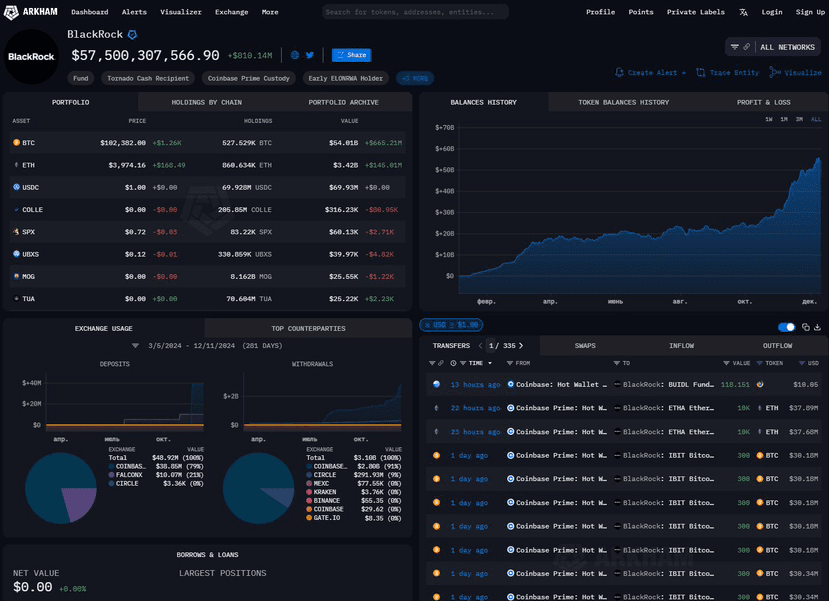Screen dimensions: 829x601
Task: Open the TIME column sort dropdown
Action: [490, 363]
